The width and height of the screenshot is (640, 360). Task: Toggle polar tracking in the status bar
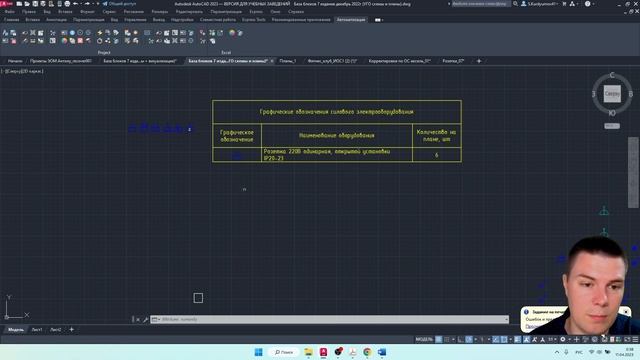tap(469, 339)
